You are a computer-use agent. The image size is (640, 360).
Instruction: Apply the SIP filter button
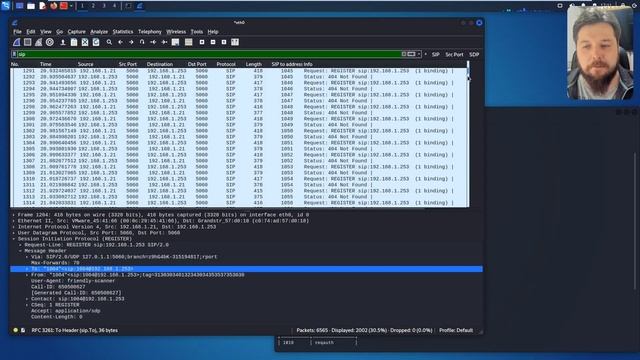[436, 54]
